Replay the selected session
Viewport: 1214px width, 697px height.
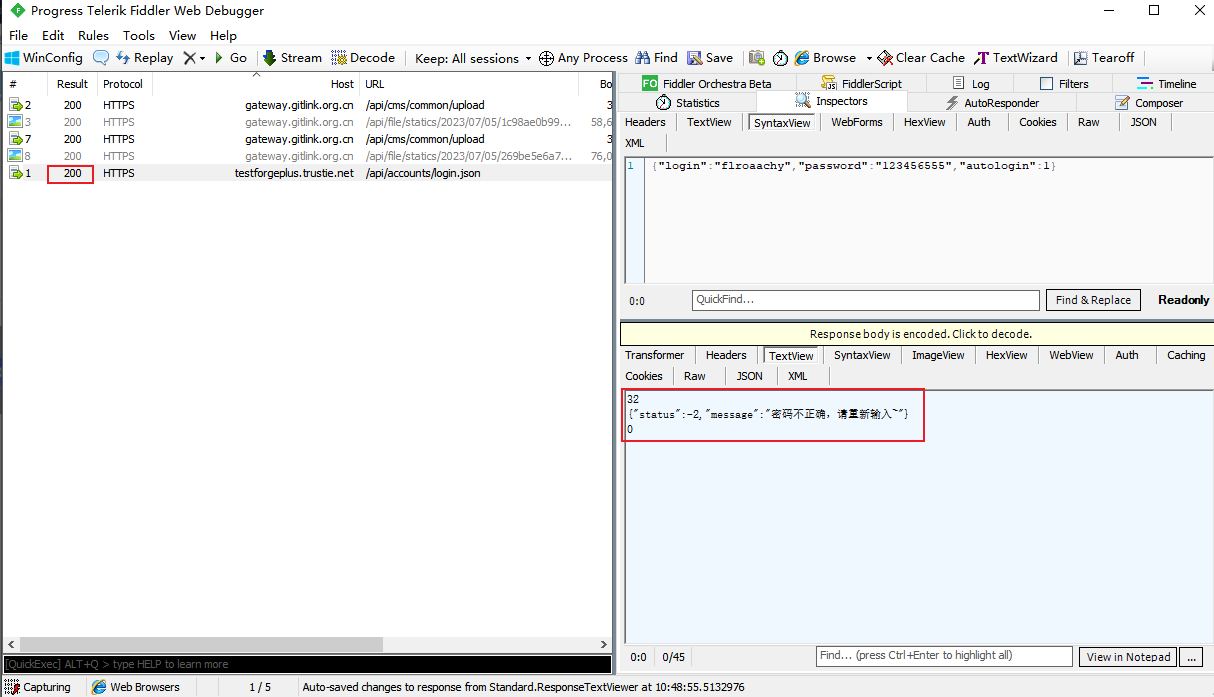144,58
